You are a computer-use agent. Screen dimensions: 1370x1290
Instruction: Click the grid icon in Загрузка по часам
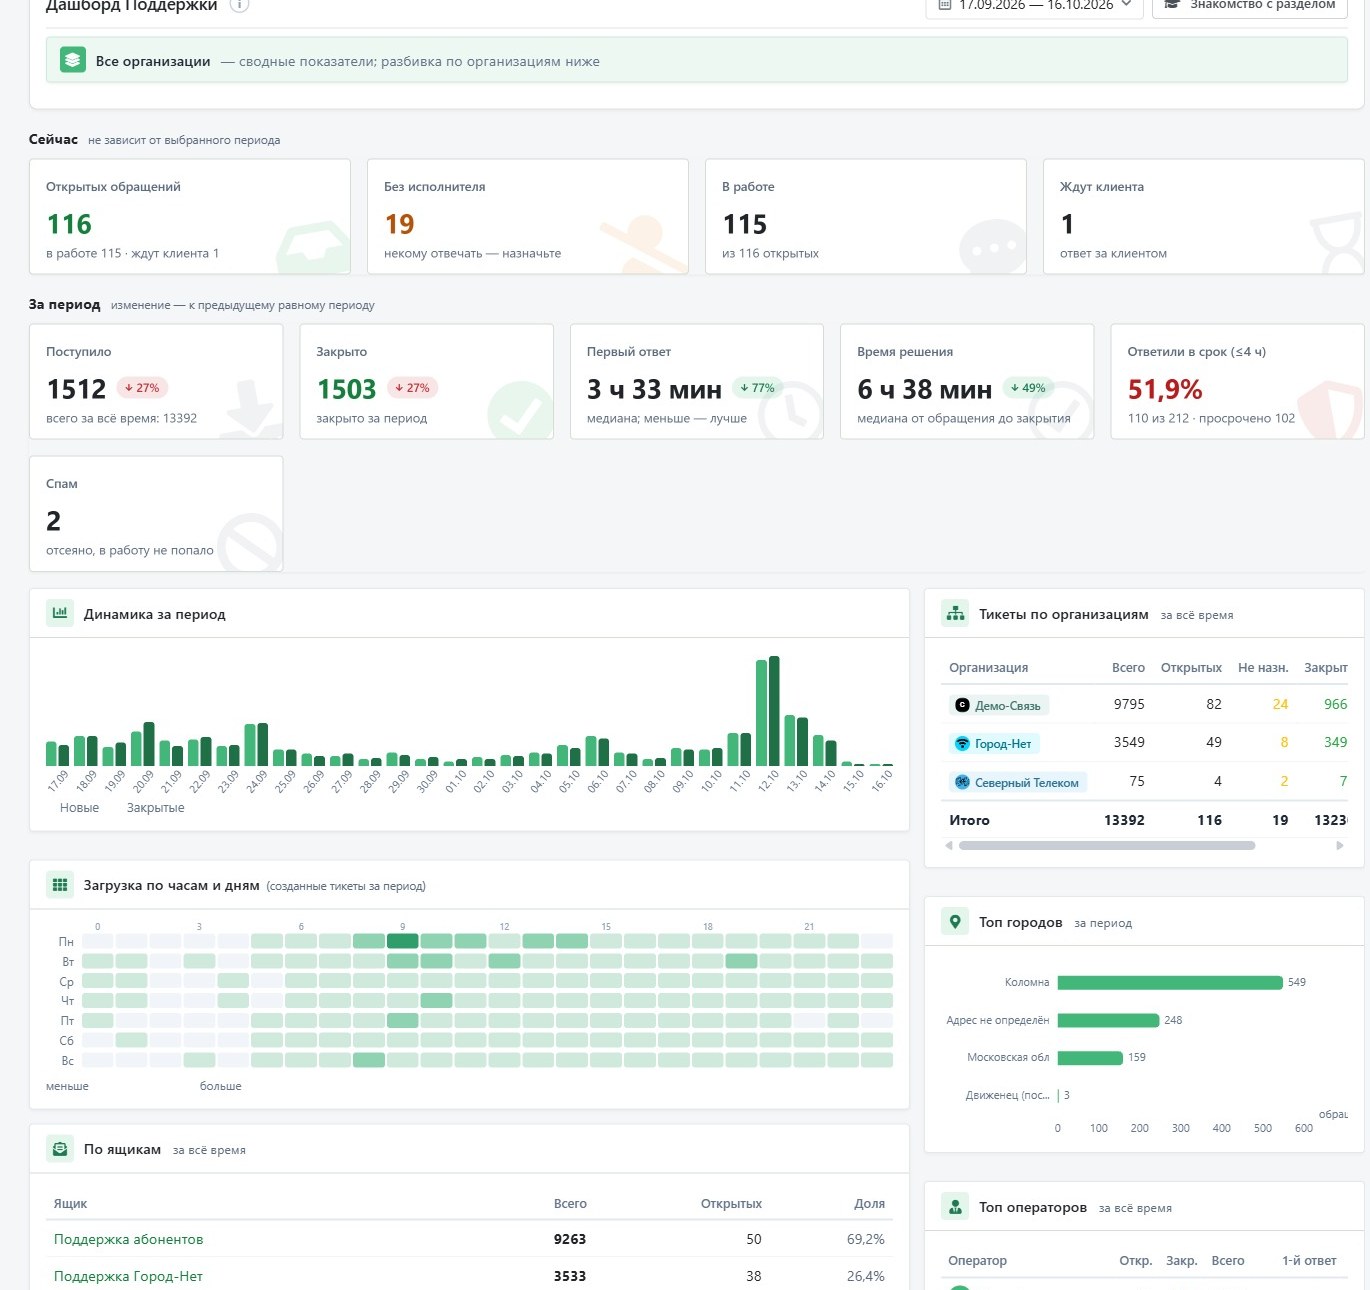coord(60,885)
